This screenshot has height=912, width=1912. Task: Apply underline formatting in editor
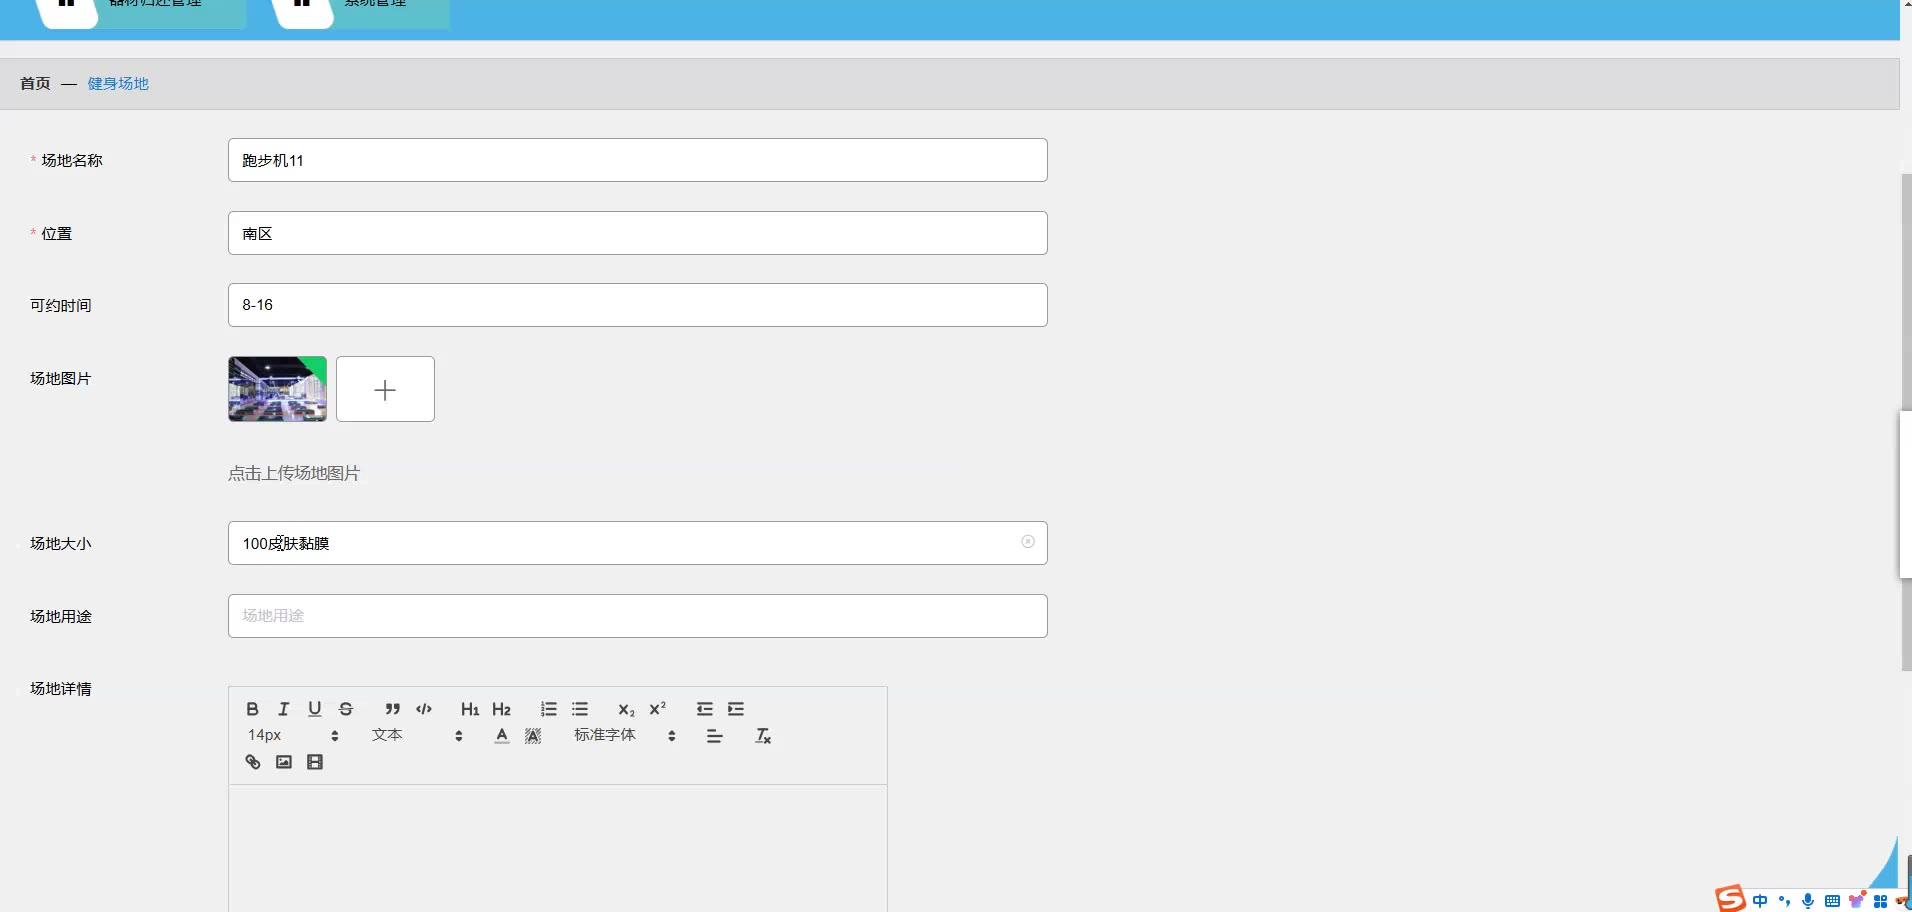click(314, 709)
